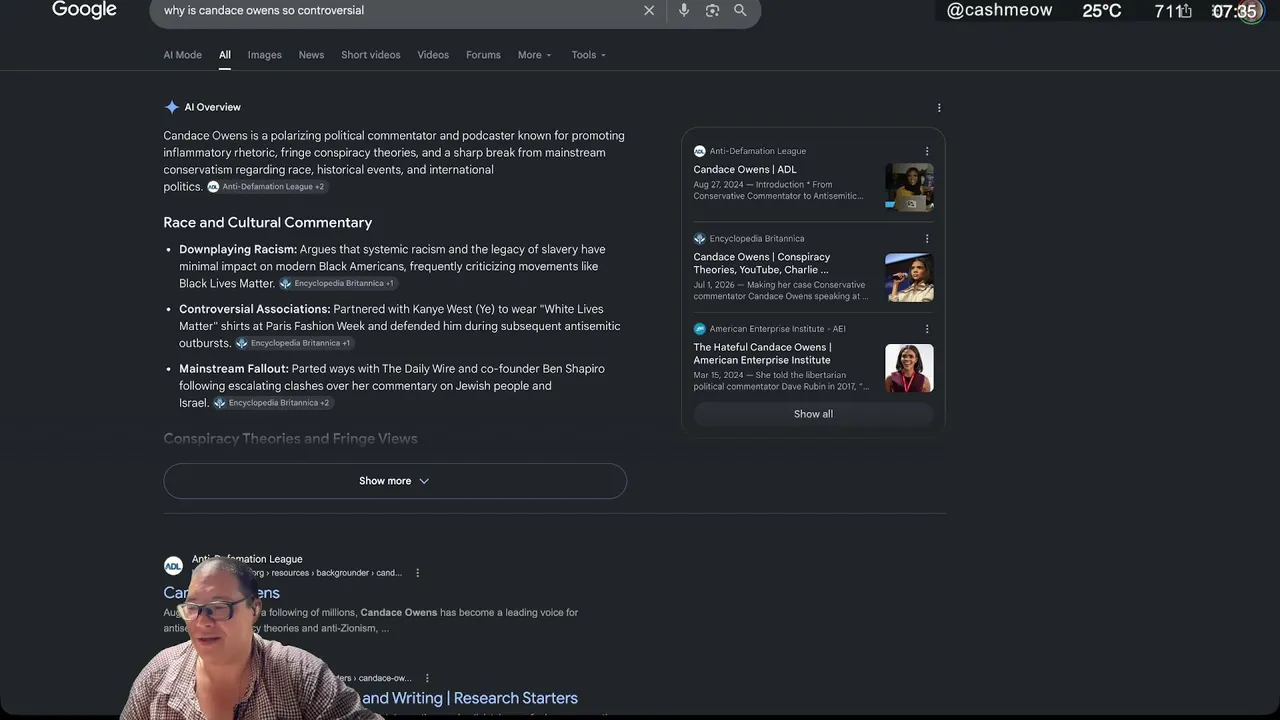Viewport: 1280px width, 720px height.
Task: Click Britannica +1 citation after Black Lives Matter
Action: click(337, 284)
